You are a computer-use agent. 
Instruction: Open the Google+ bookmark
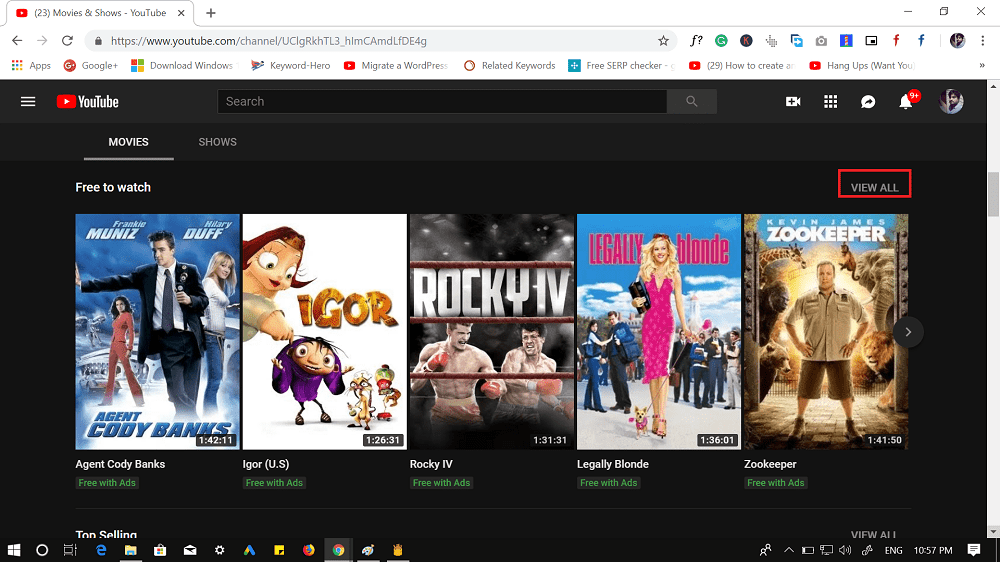(91, 65)
